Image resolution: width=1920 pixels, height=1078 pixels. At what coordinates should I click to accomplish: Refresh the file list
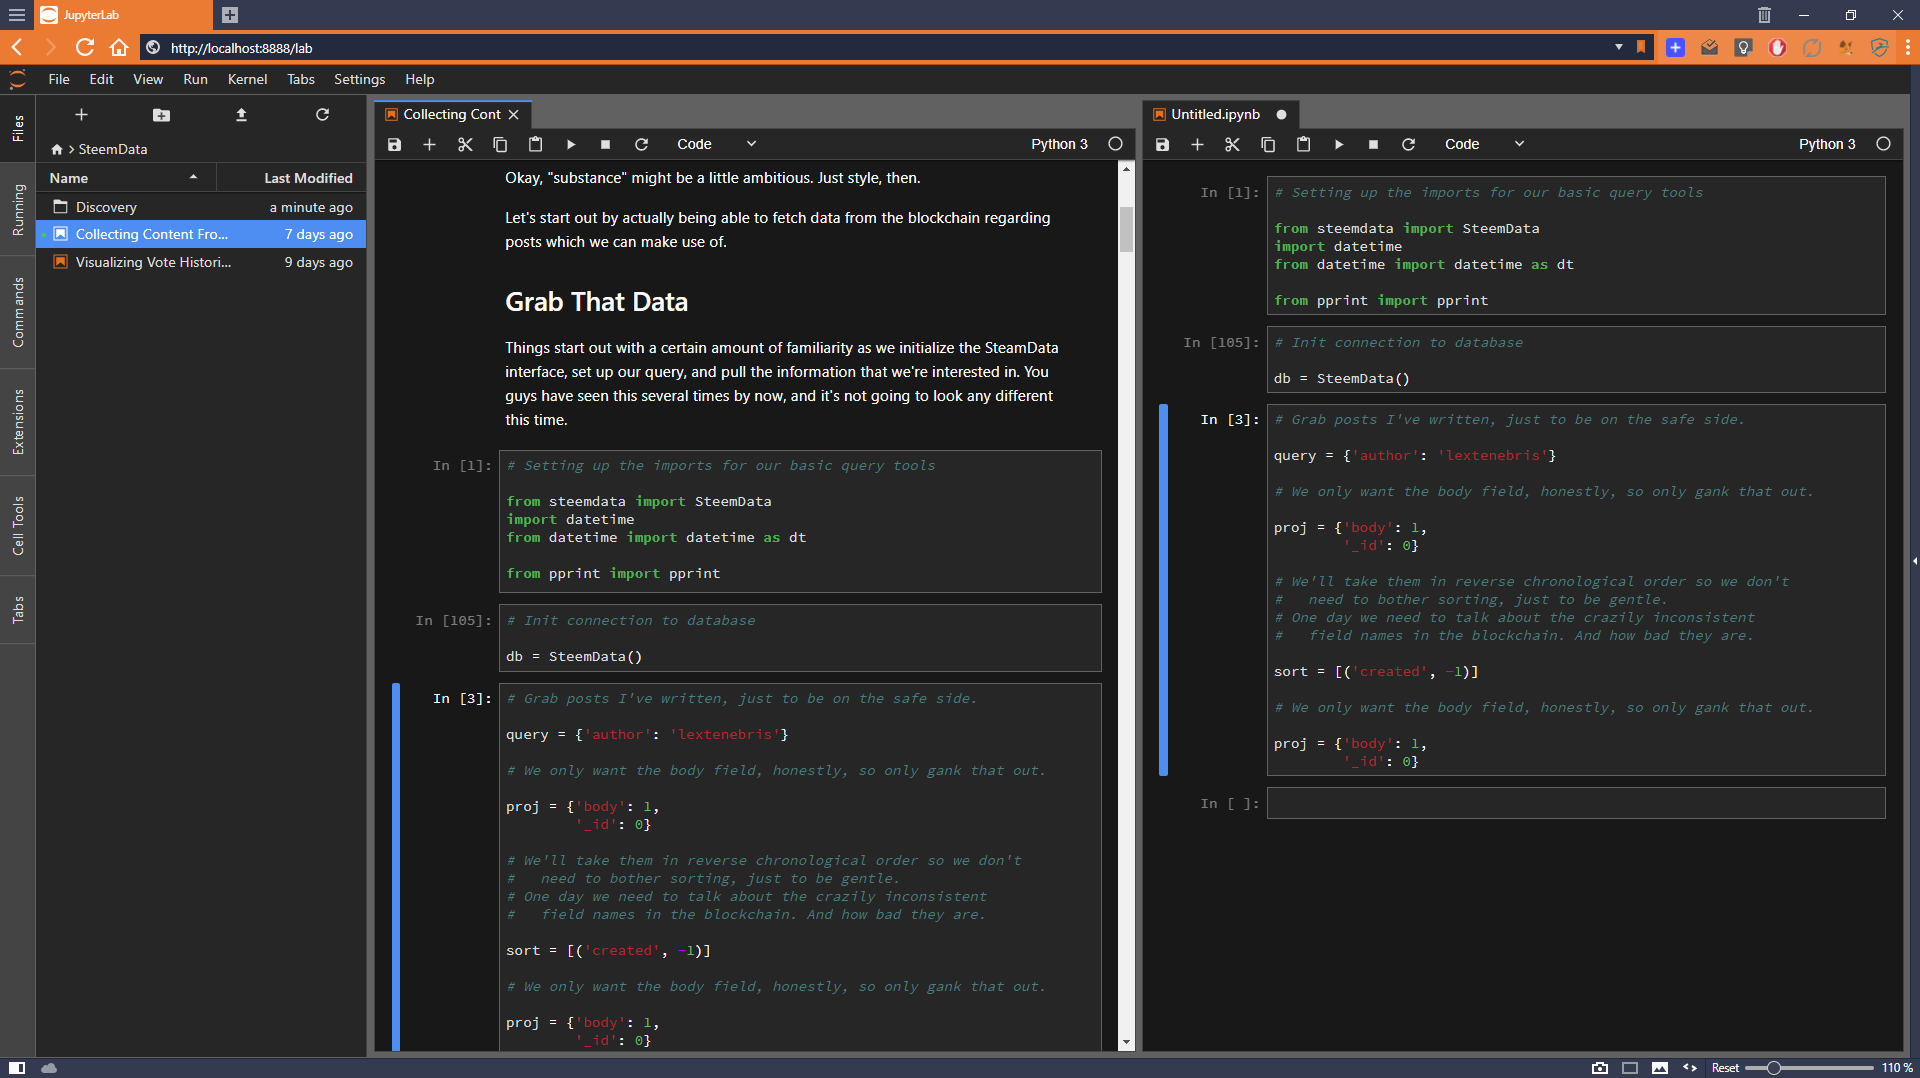(x=322, y=115)
